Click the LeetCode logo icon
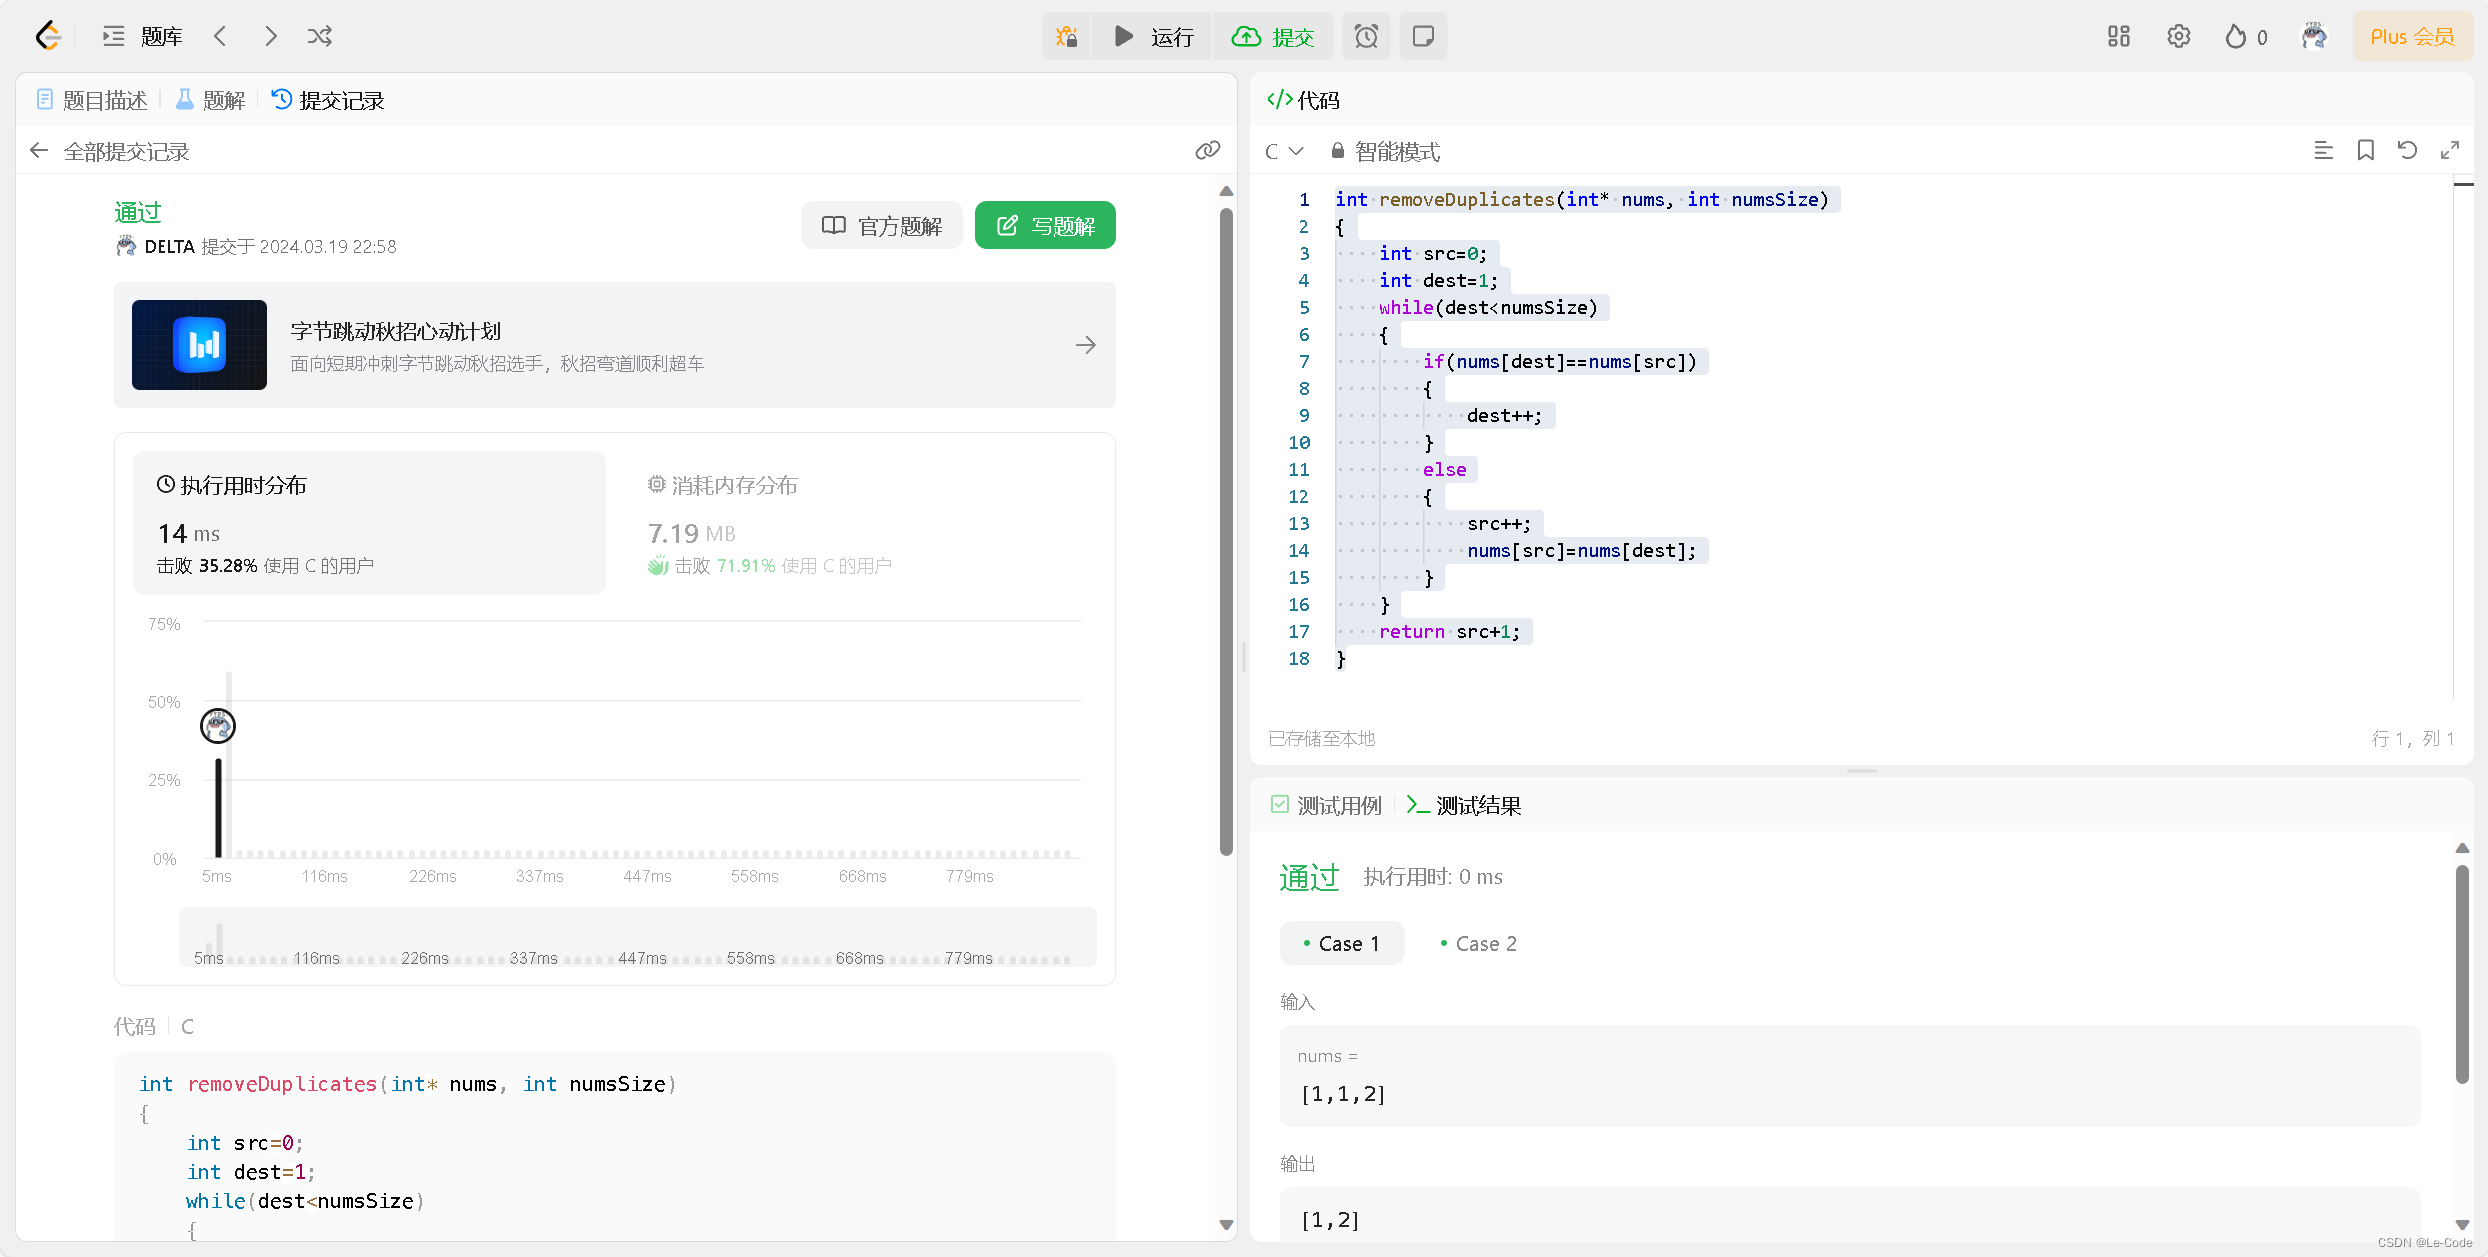The height and width of the screenshot is (1257, 2488). tap(48, 37)
